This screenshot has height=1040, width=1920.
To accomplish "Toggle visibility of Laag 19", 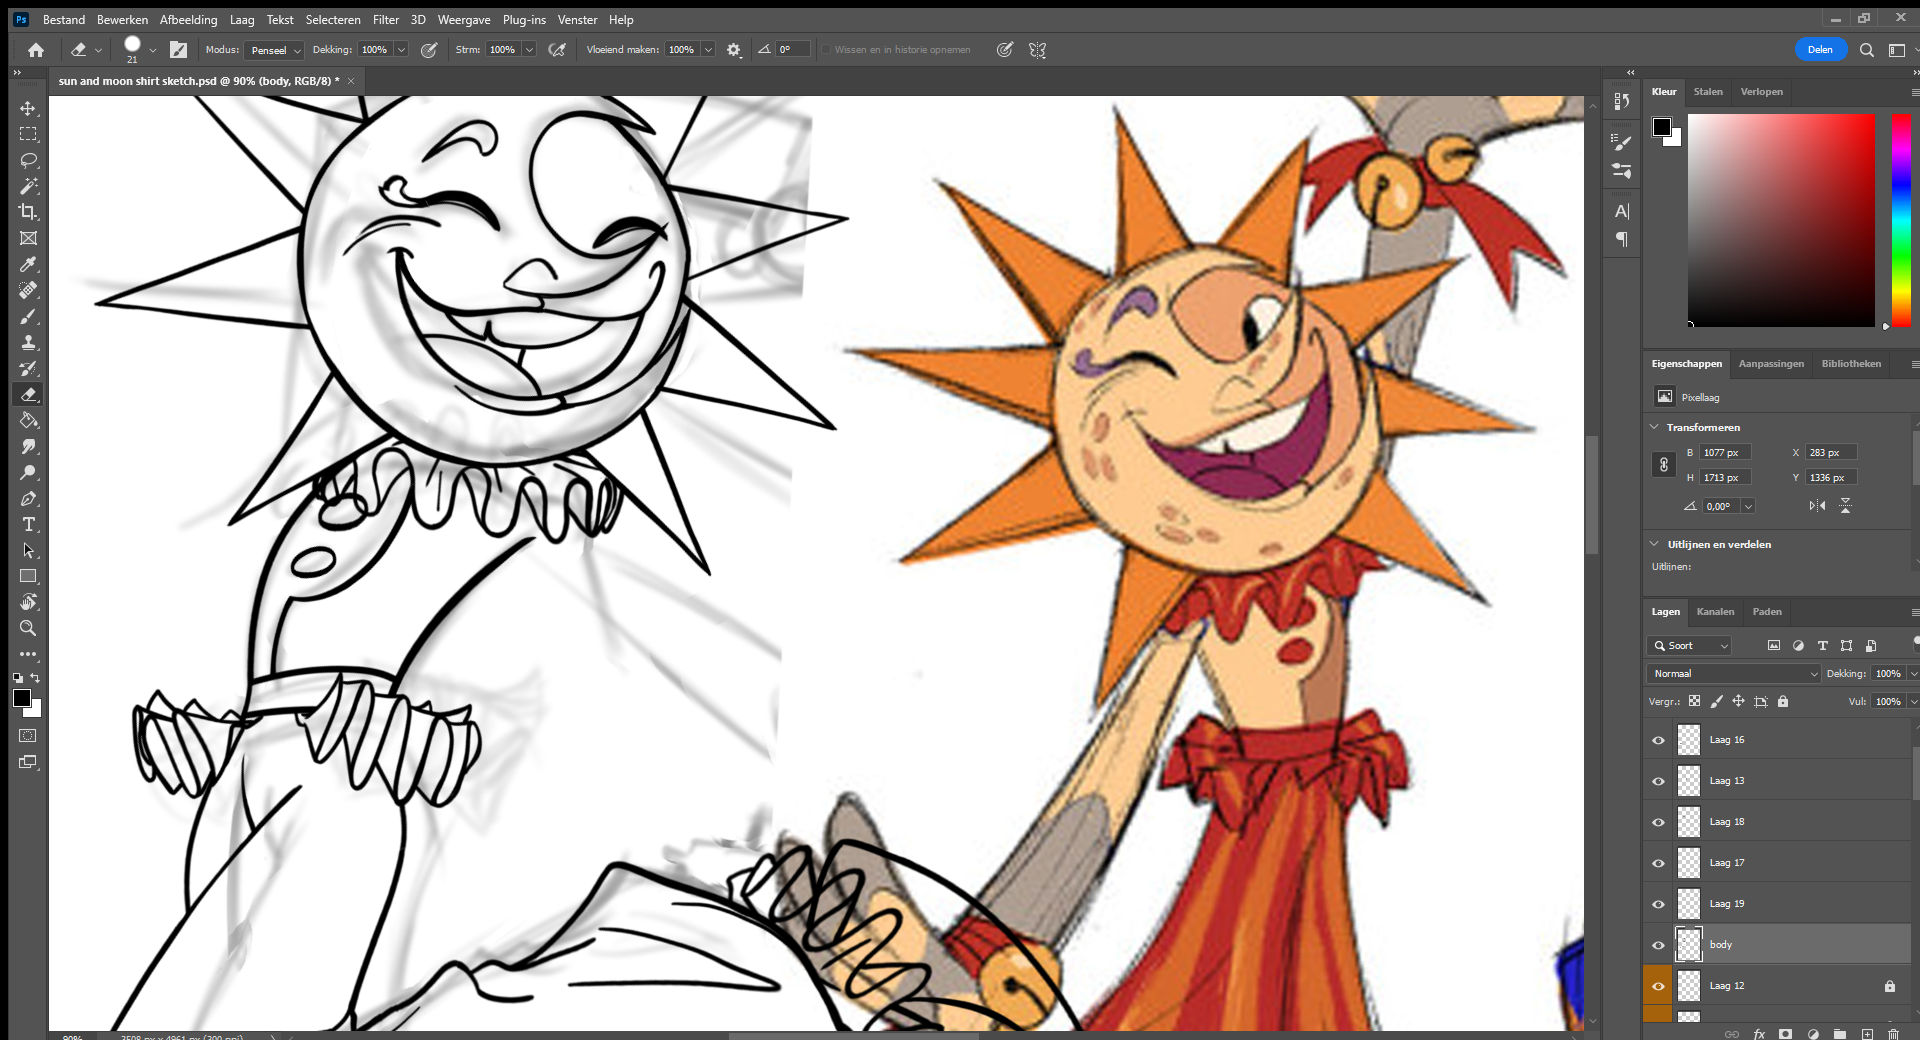I will pos(1658,904).
